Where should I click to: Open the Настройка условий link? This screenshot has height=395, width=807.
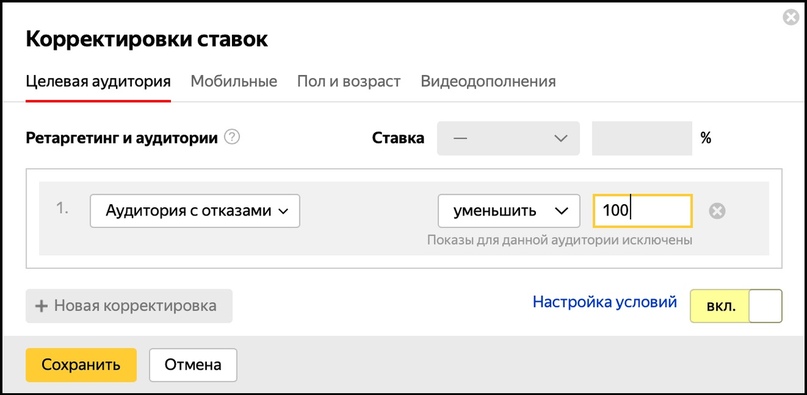pyautogui.click(x=605, y=302)
